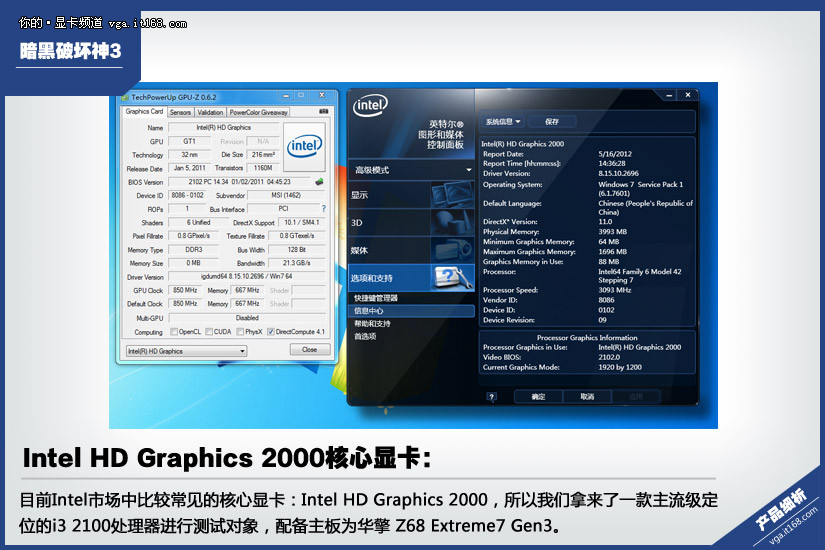Open 帮助和支持 submenu item
The image size is (825, 550).
[372, 324]
